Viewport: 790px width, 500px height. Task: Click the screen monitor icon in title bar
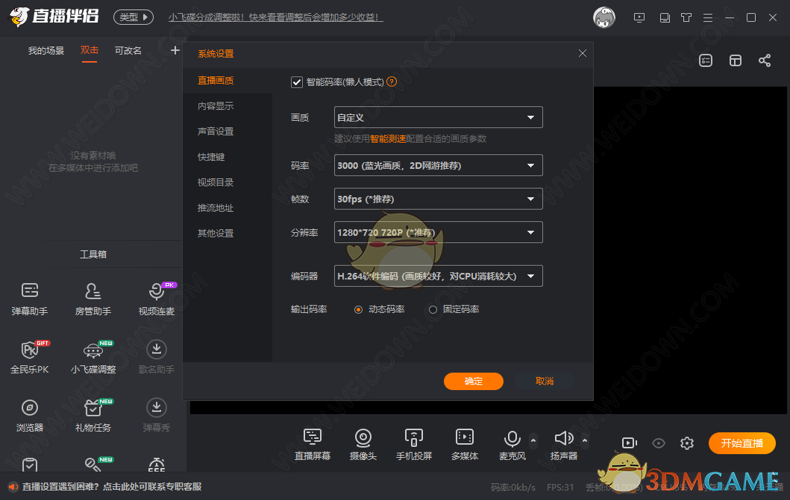point(639,18)
